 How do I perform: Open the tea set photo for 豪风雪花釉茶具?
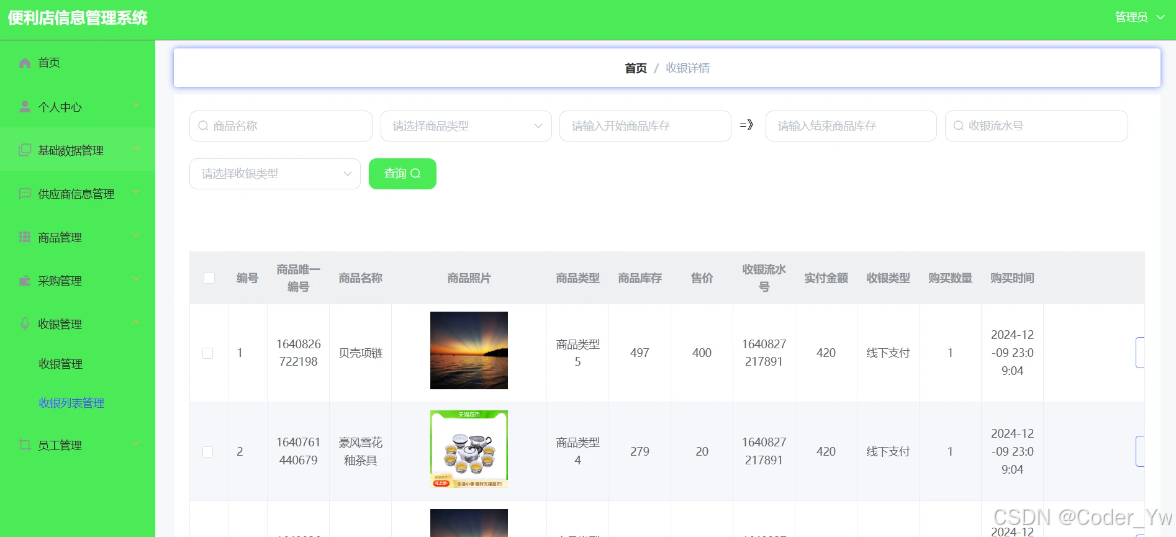pos(469,449)
